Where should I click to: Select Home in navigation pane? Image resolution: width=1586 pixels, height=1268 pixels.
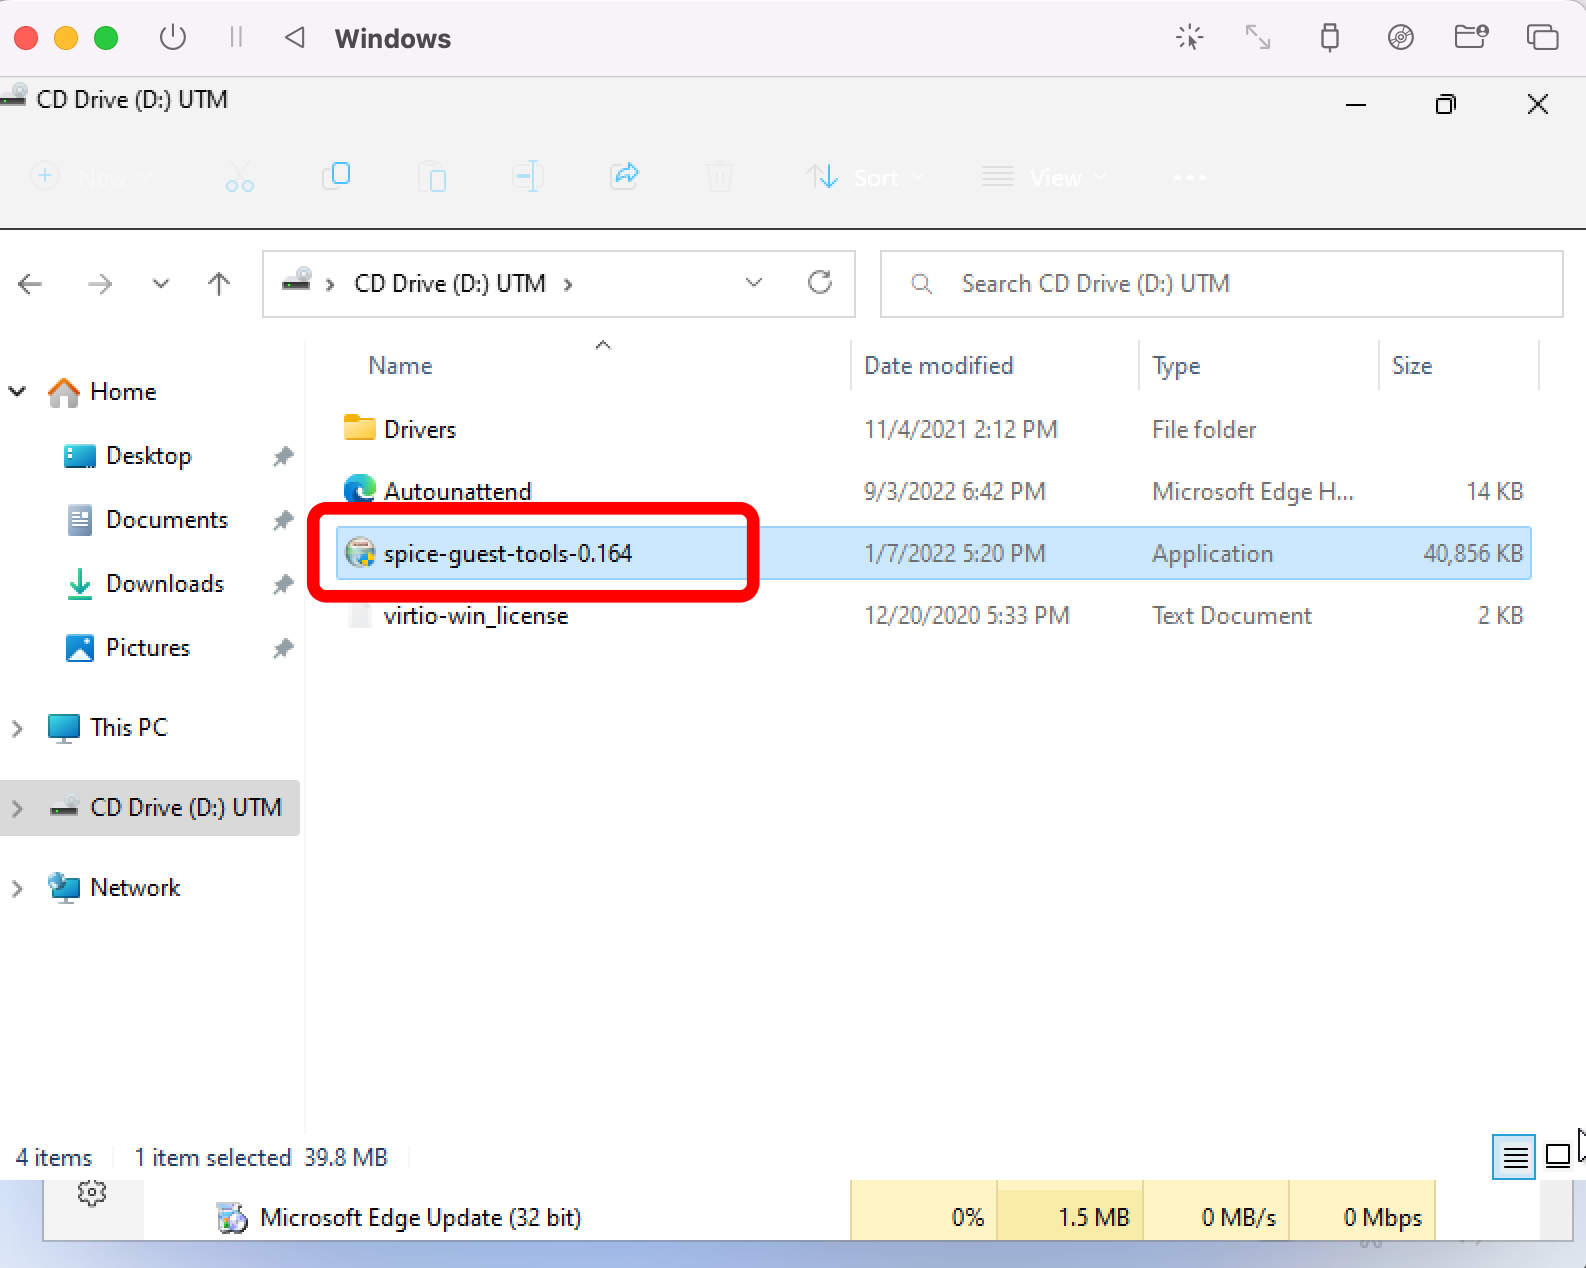click(x=123, y=391)
